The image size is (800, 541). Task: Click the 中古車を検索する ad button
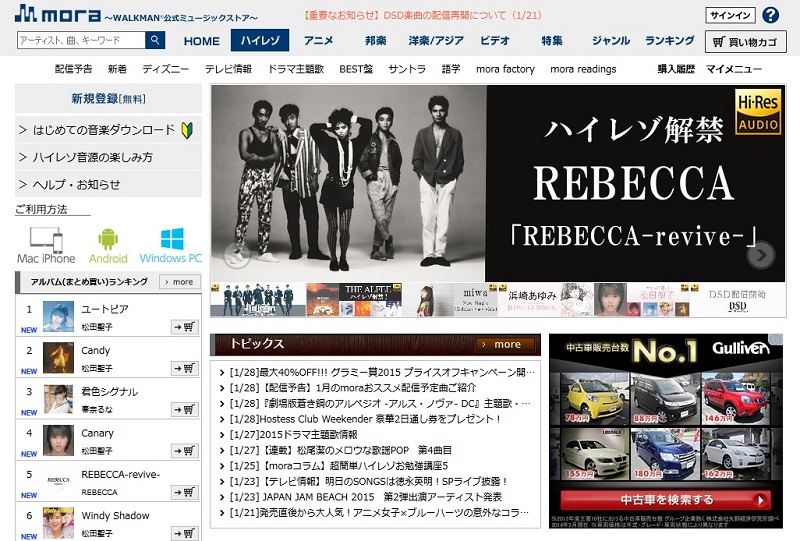pyautogui.click(x=664, y=500)
